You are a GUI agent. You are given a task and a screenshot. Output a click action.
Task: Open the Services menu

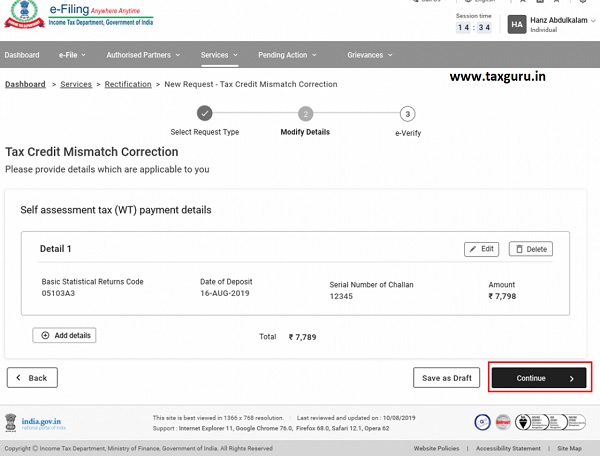[219, 55]
